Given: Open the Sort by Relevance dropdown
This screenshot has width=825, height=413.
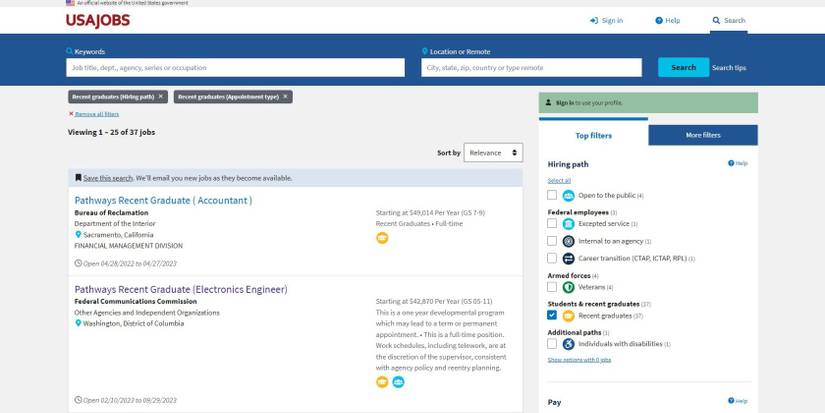Looking at the screenshot, I should pyautogui.click(x=493, y=153).
